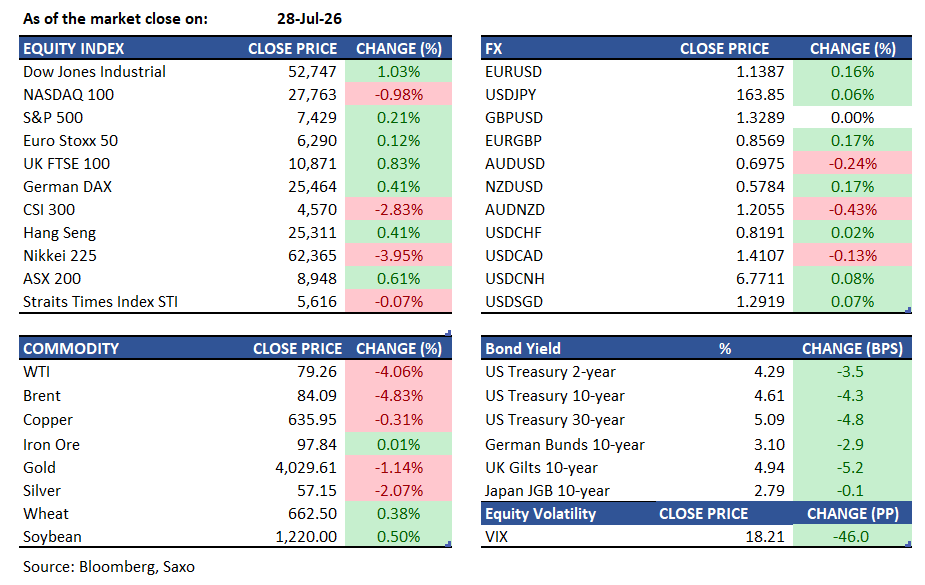
Task: Select the Brent change cell -4.83%
Action: pyautogui.click(x=398, y=395)
